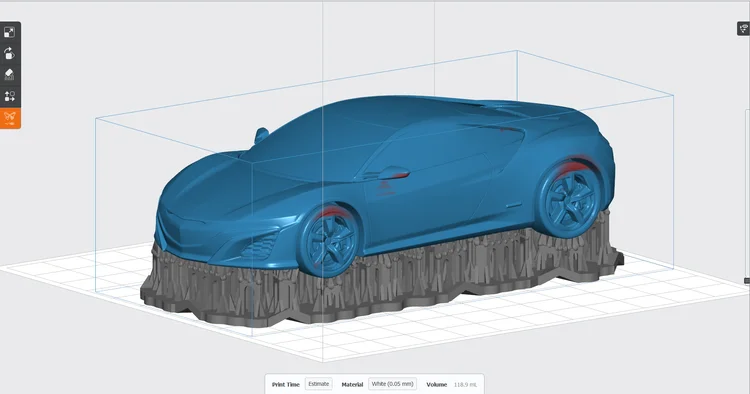Click the orange butterfly one-click print icon
The width and height of the screenshot is (750, 394).
click(x=10, y=118)
